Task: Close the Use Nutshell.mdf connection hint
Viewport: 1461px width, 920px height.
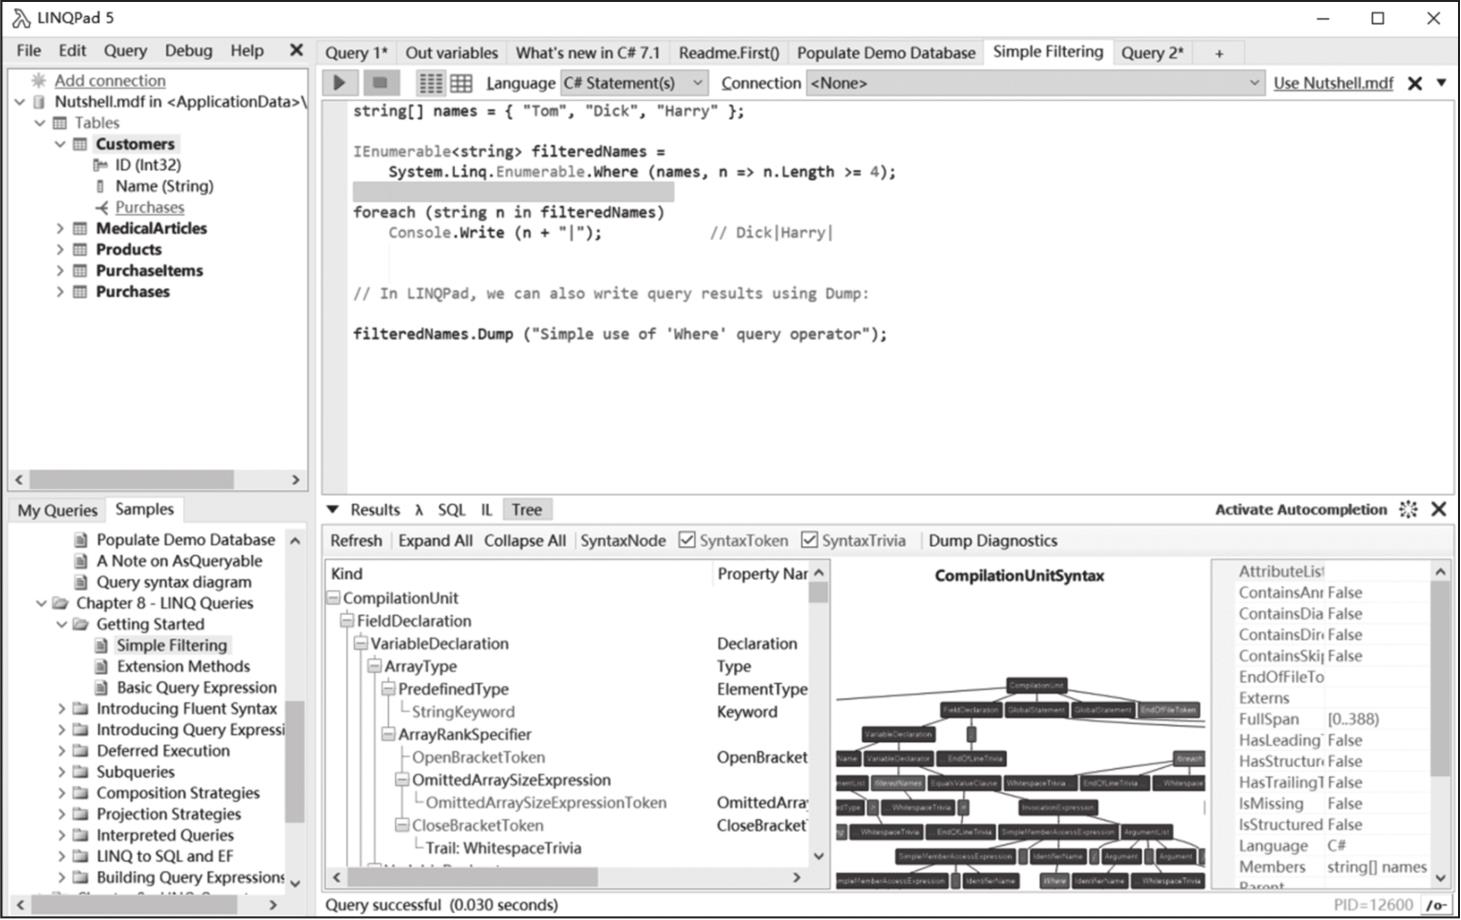Action: [1415, 84]
